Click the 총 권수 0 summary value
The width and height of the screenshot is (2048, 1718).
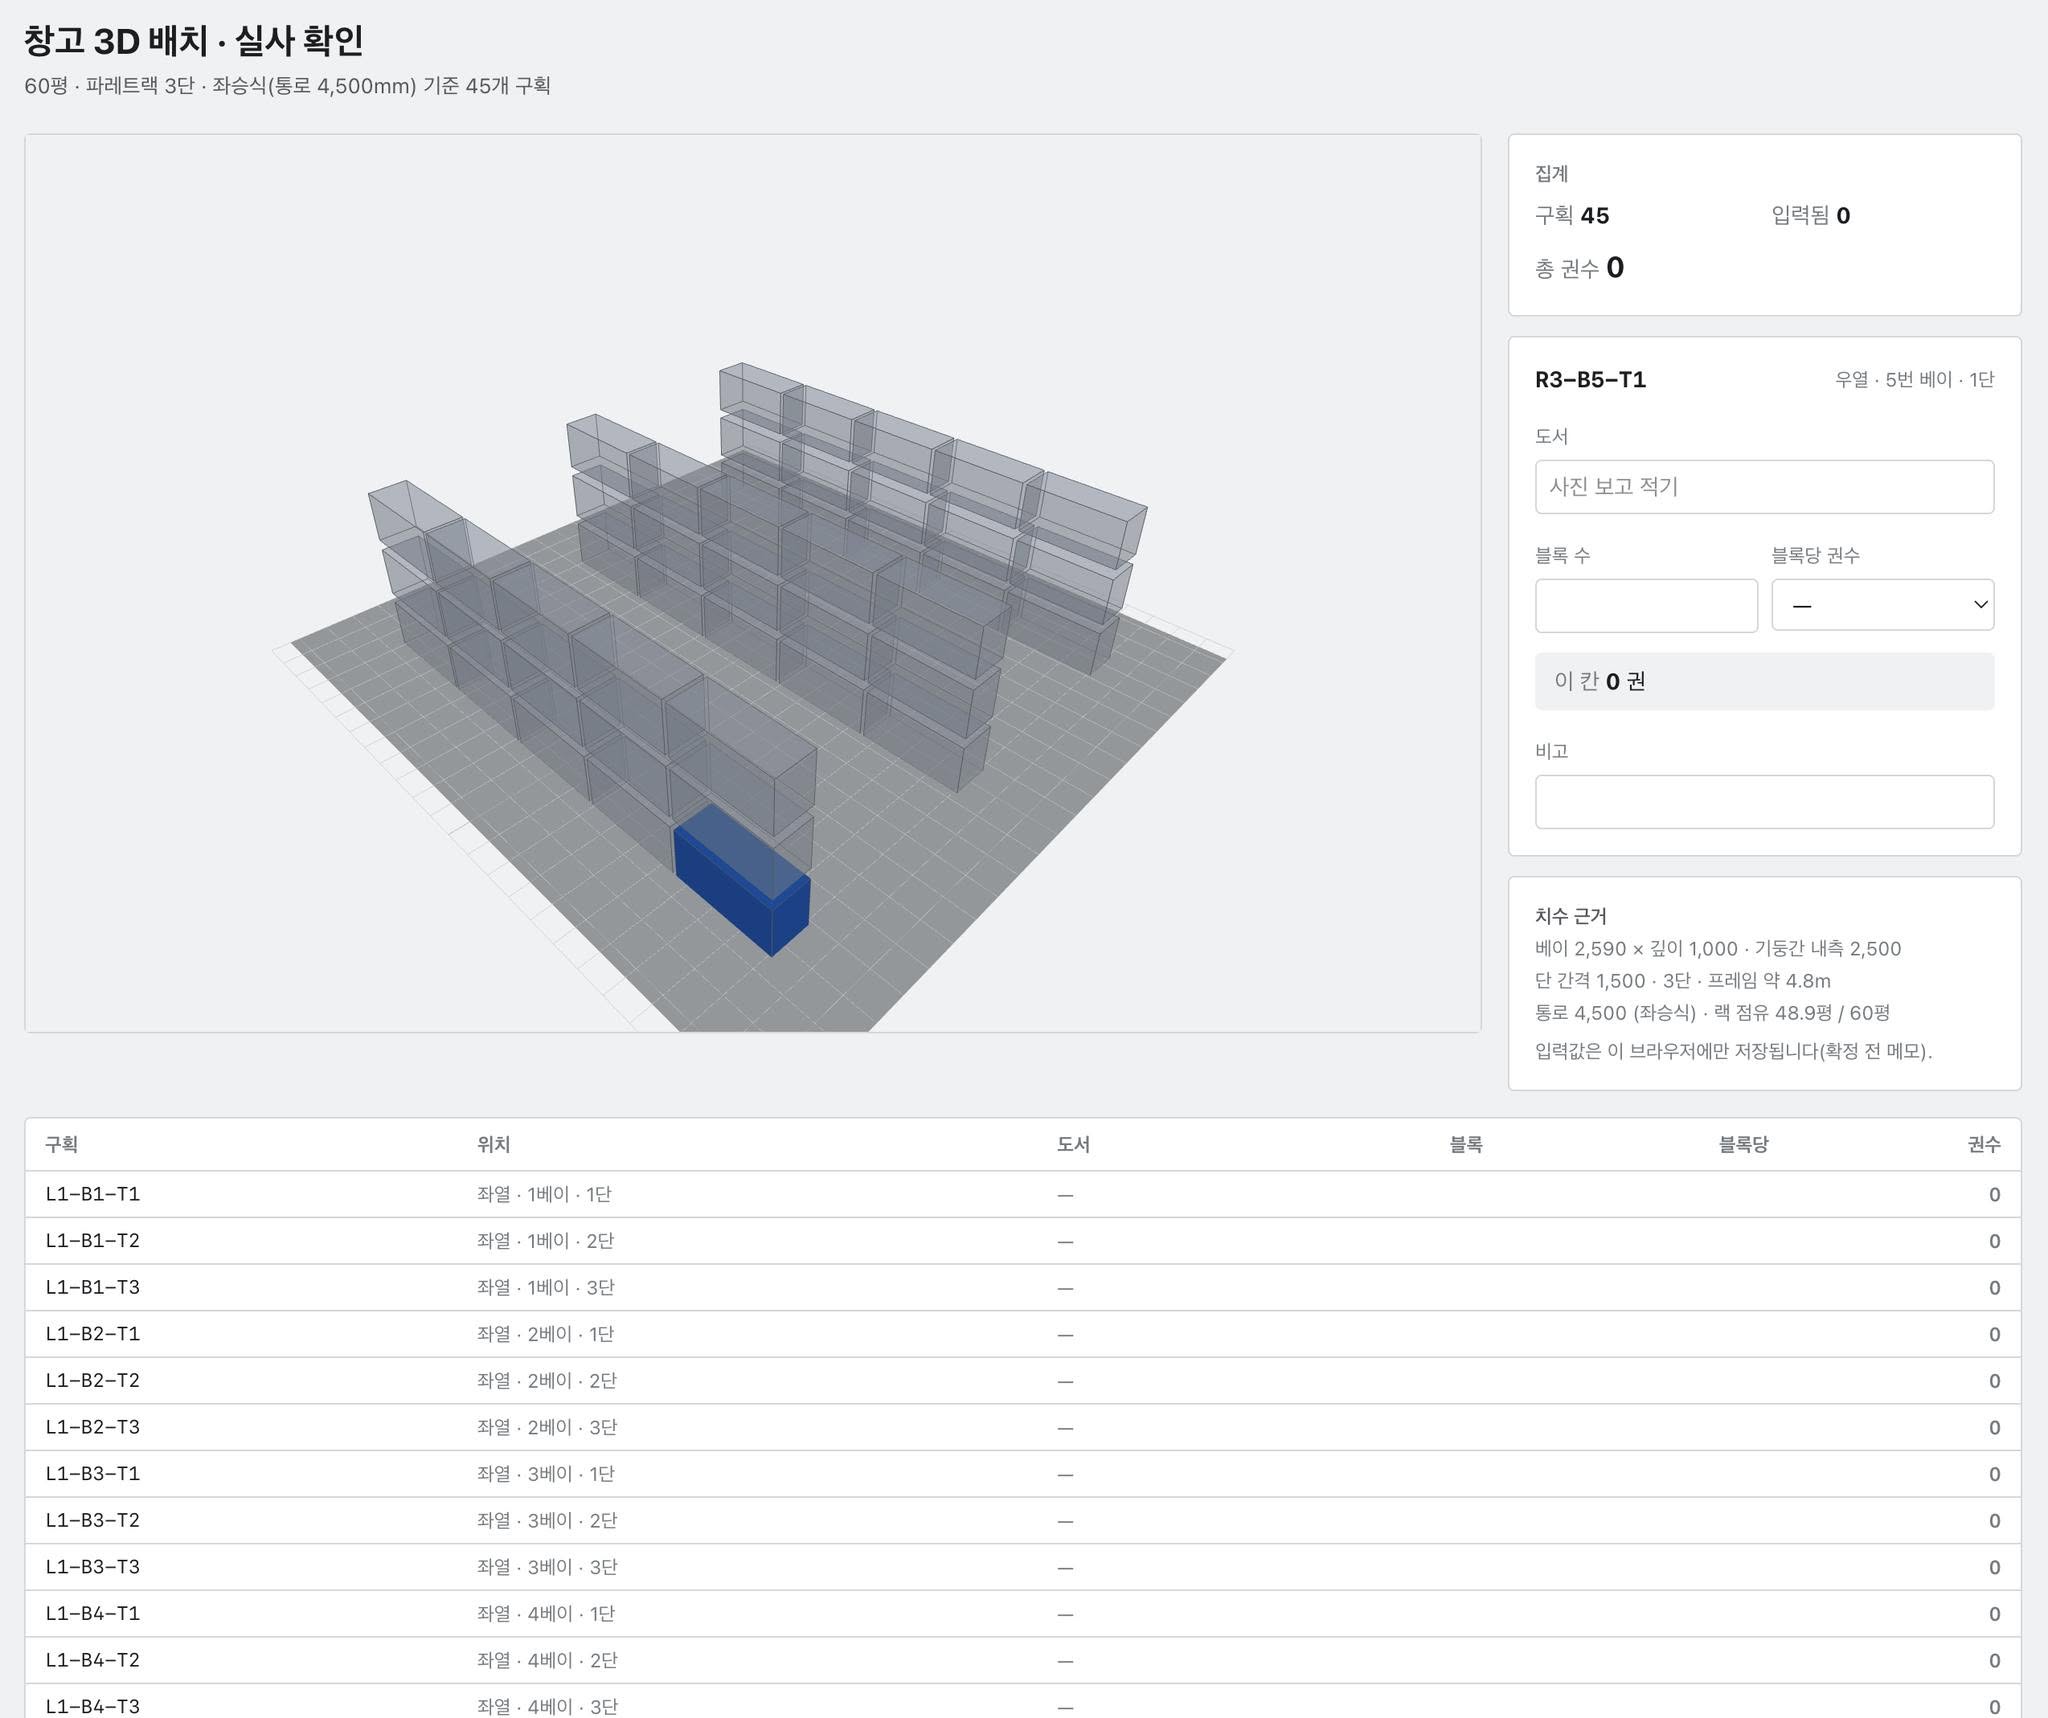click(x=1579, y=268)
